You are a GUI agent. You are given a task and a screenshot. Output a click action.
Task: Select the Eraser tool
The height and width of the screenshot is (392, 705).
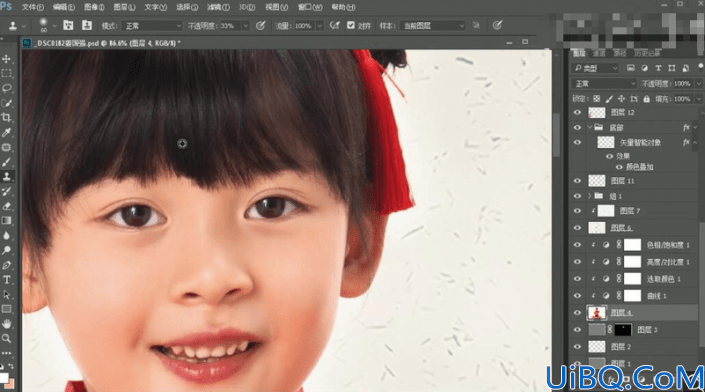[x=7, y=206]
